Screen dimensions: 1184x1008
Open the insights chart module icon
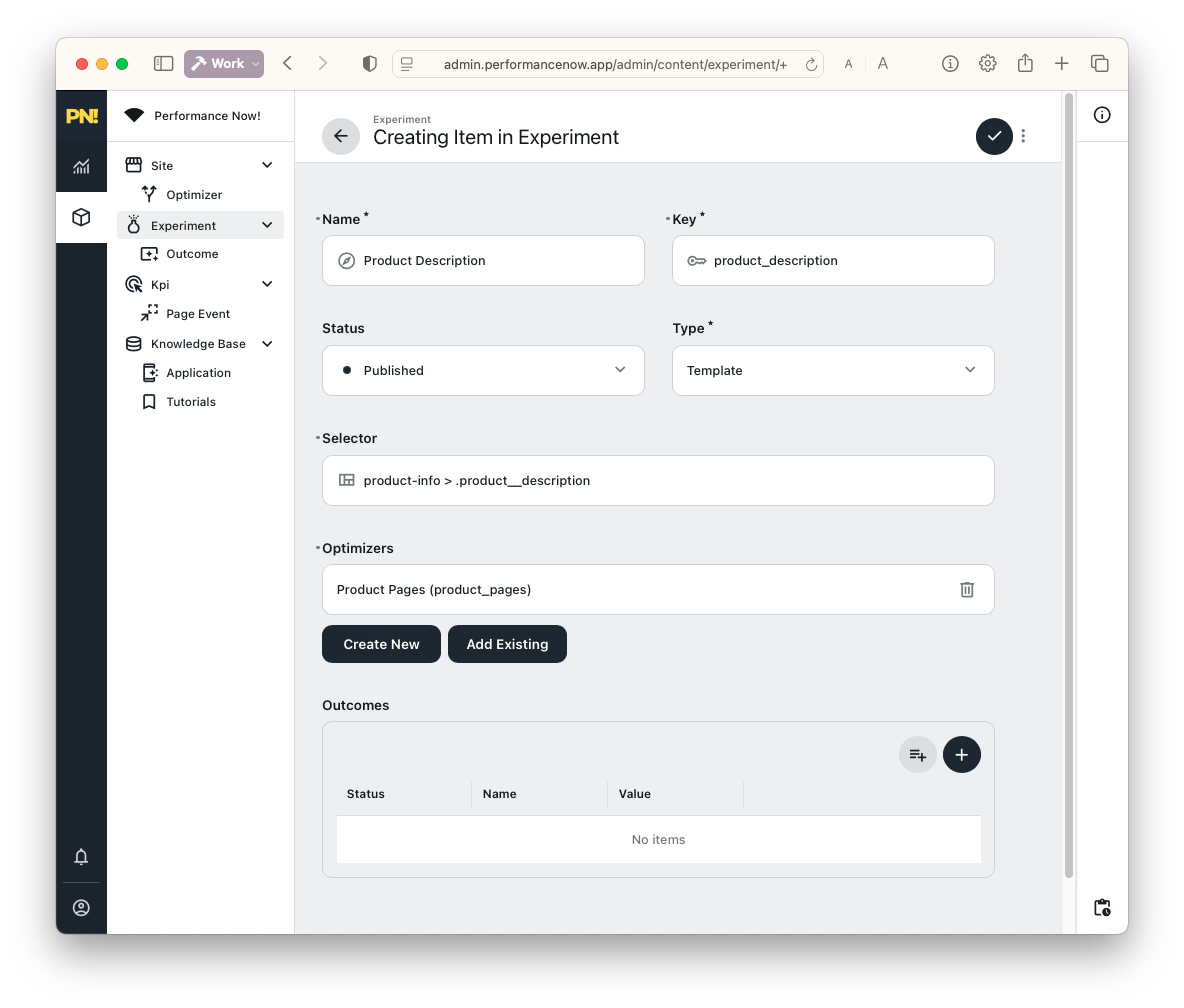[x=82, y=167]
